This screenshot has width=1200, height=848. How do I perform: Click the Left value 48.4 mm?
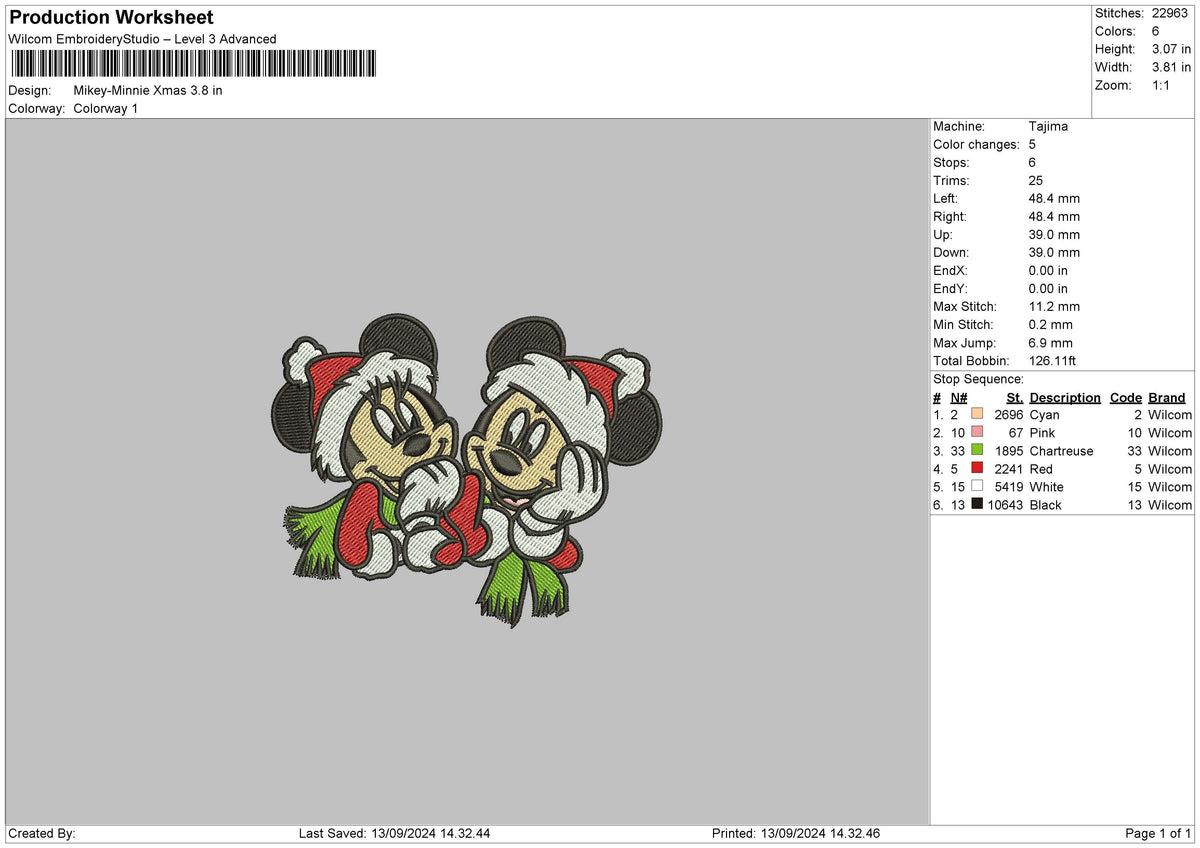(x=1054, y=198)
